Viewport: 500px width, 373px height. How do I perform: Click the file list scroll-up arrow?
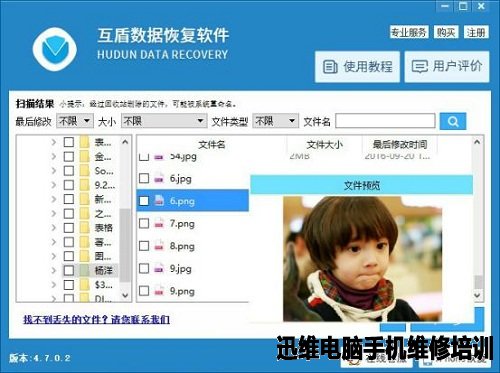coord(477,142)
